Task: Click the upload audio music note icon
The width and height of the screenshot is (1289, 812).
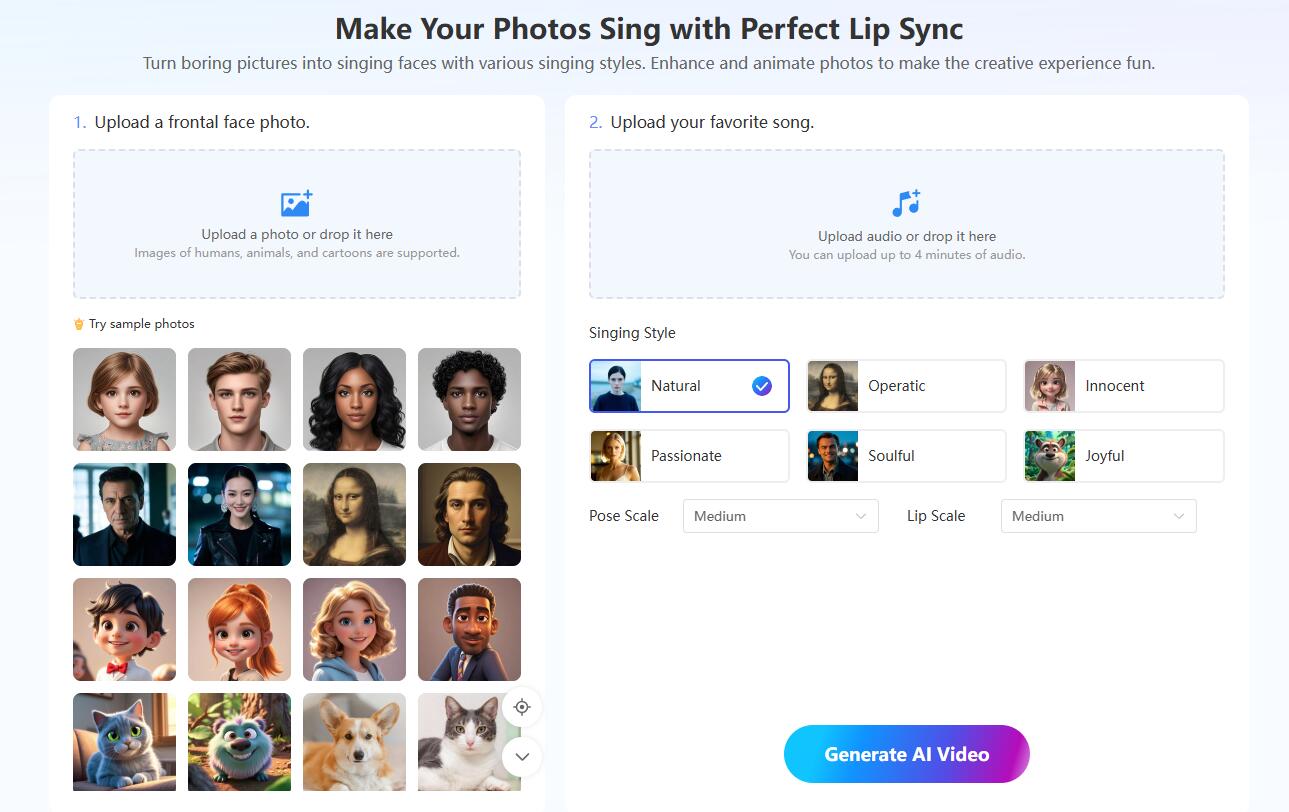Action: tap(906, 203)
